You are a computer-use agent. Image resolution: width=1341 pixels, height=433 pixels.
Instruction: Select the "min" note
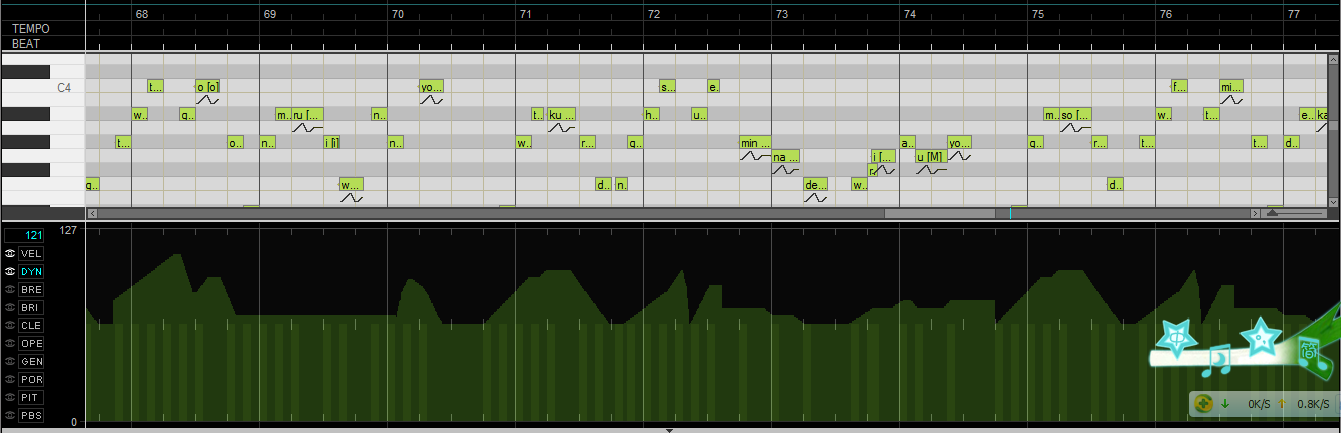point(755,143)
